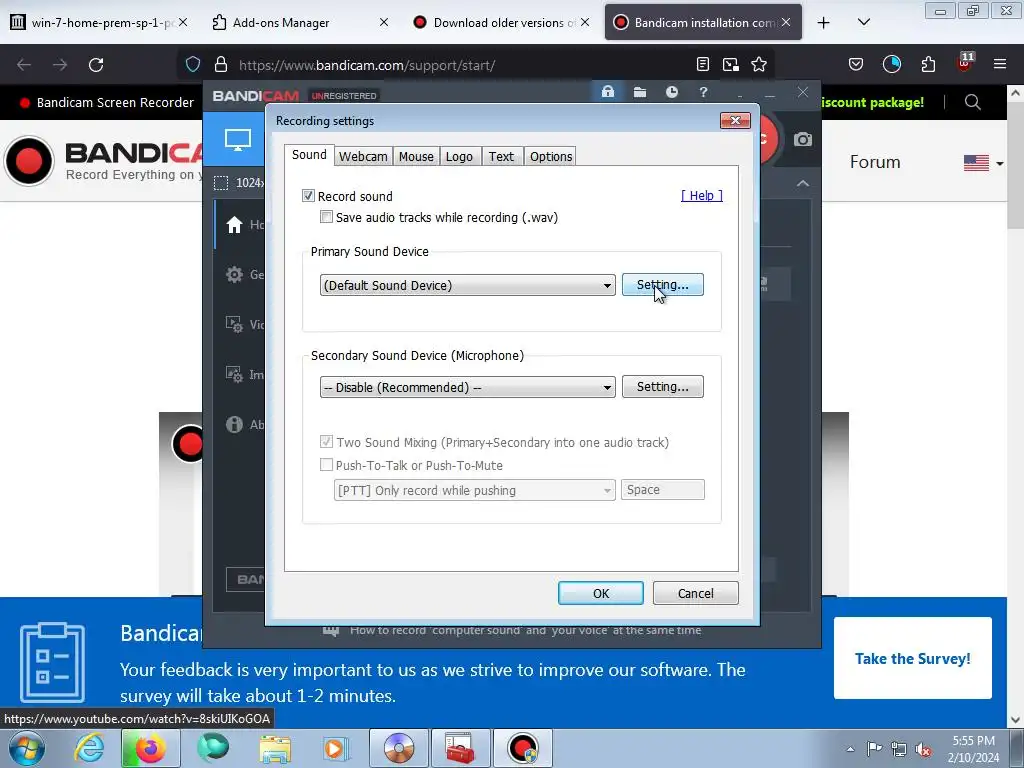Viewport: 1024px width, 768px height.
Task: Open Windows Start orb
Action: click(27, 748)
